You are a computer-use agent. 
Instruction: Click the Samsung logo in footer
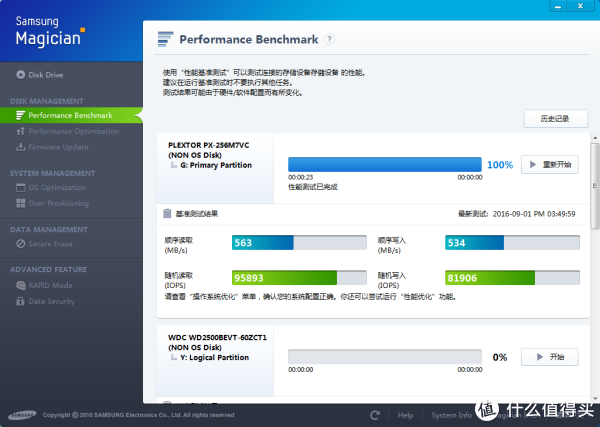pyautogui.click(x=22, y=415)
